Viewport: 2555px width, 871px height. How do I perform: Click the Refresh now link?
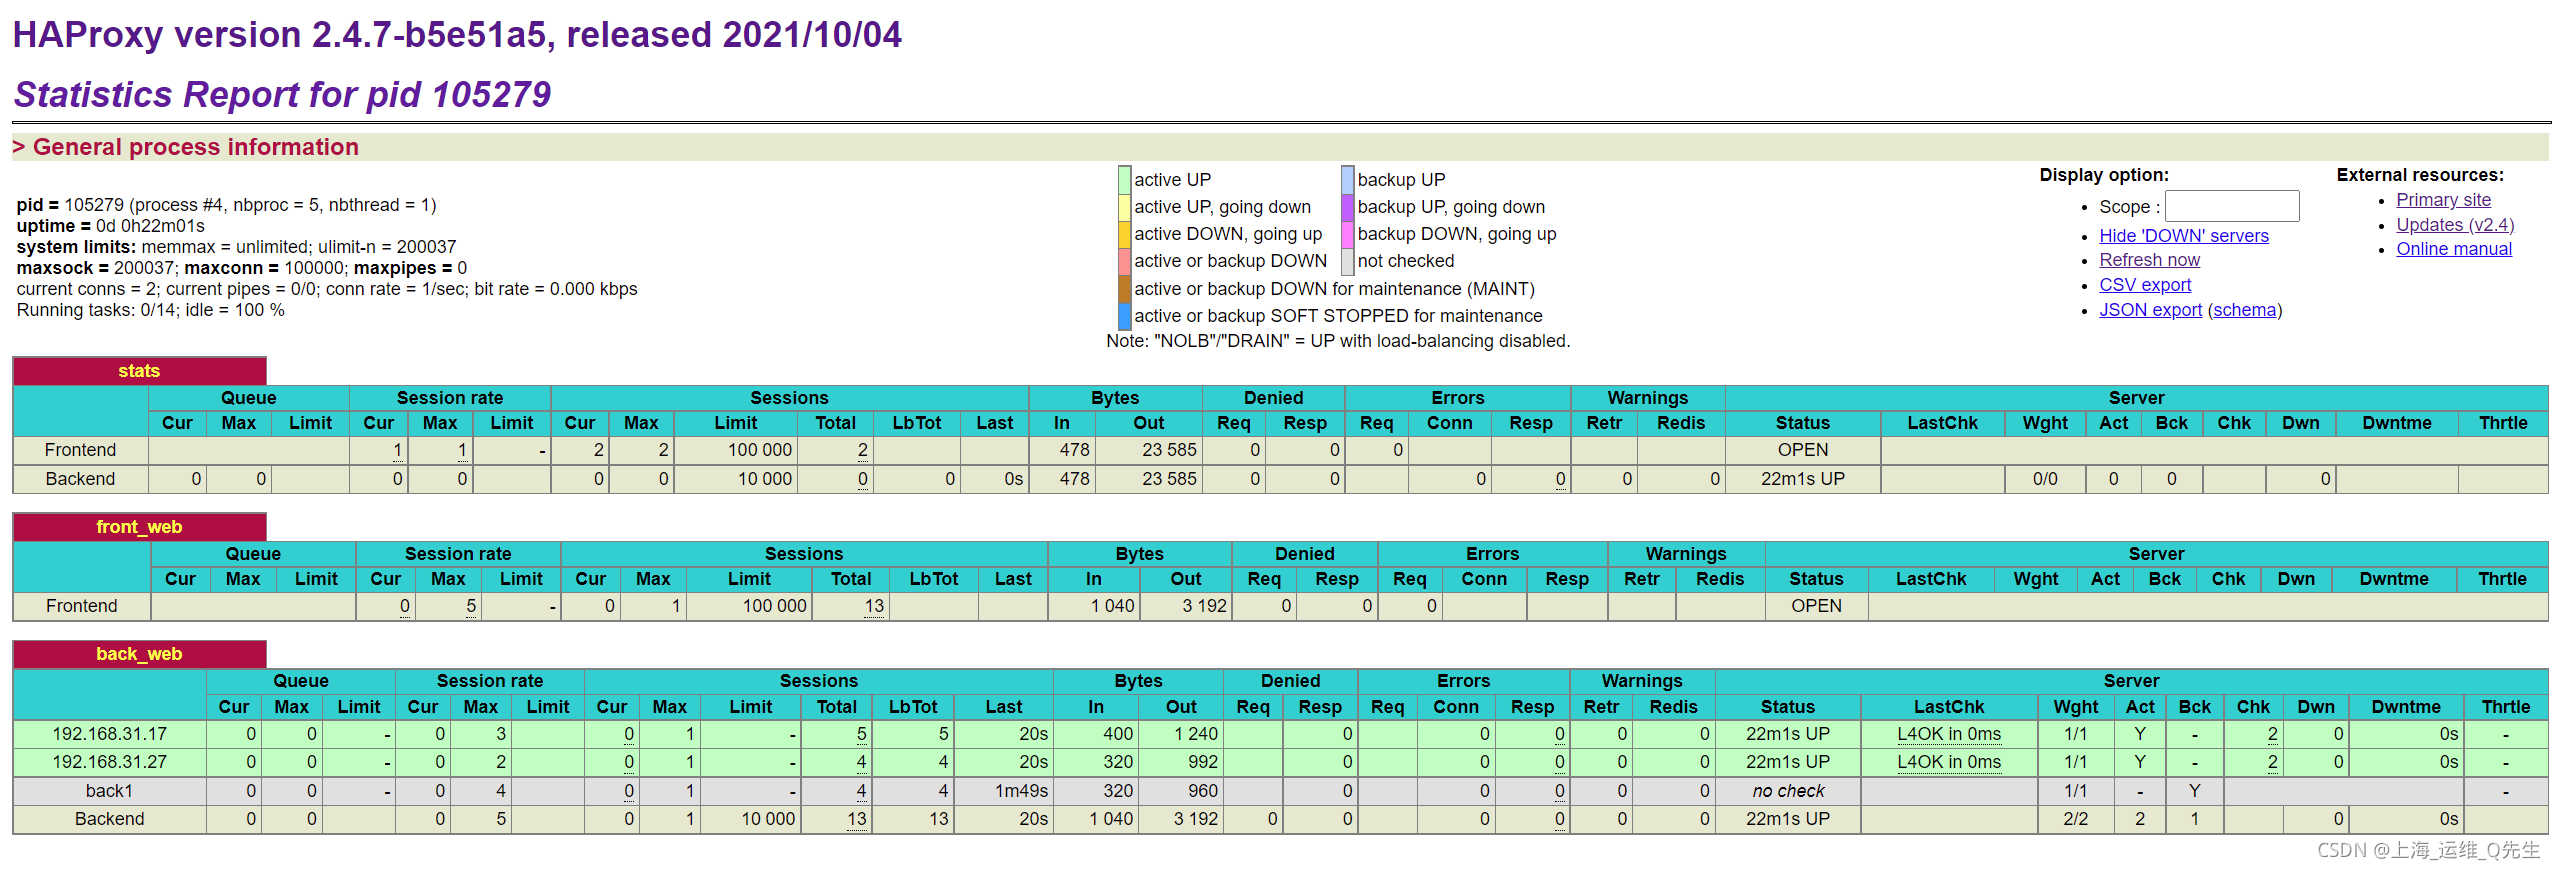pyautogui.click(x=2149, y=260)
